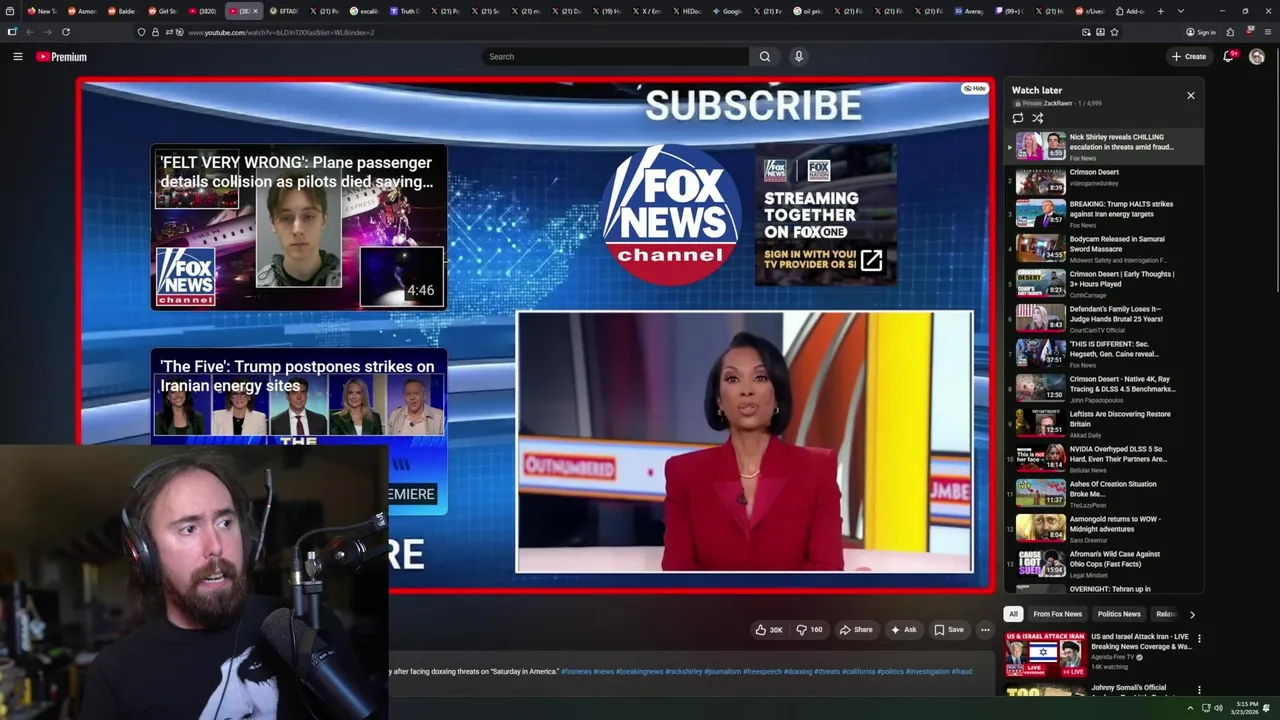Open a new browser tab with plus

(x=1160, y=11)
